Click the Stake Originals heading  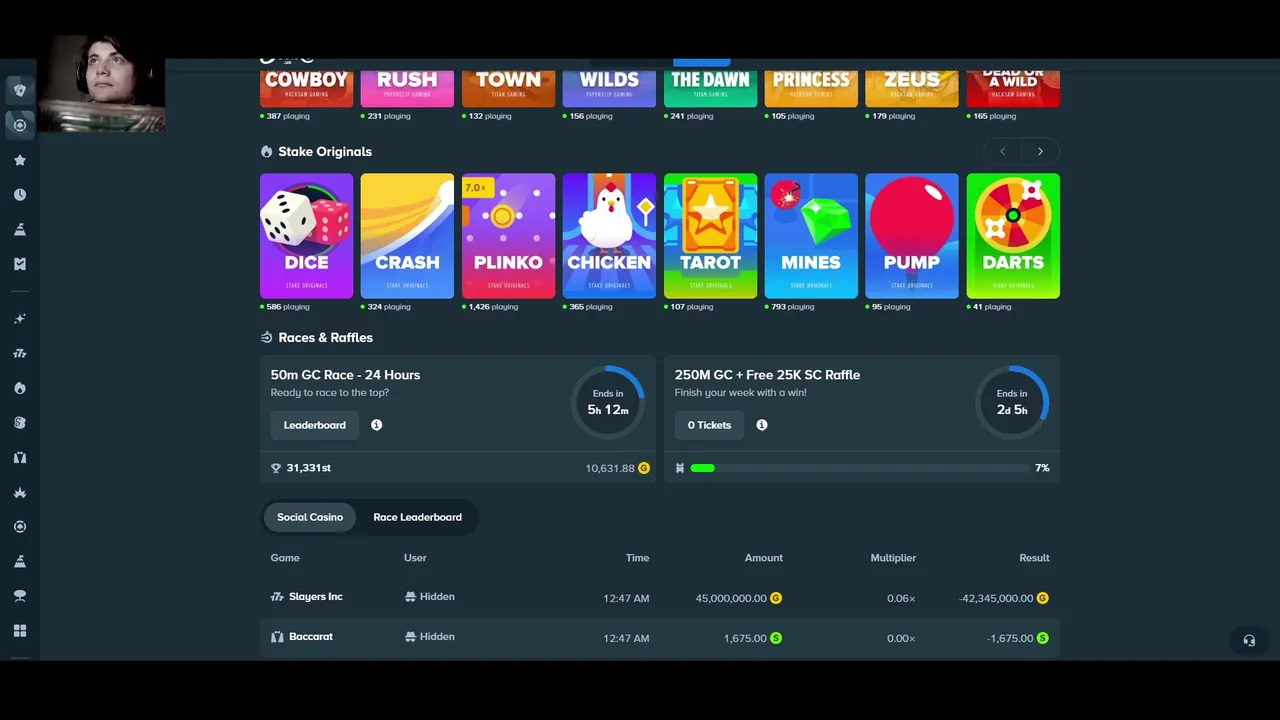[325, 152]
